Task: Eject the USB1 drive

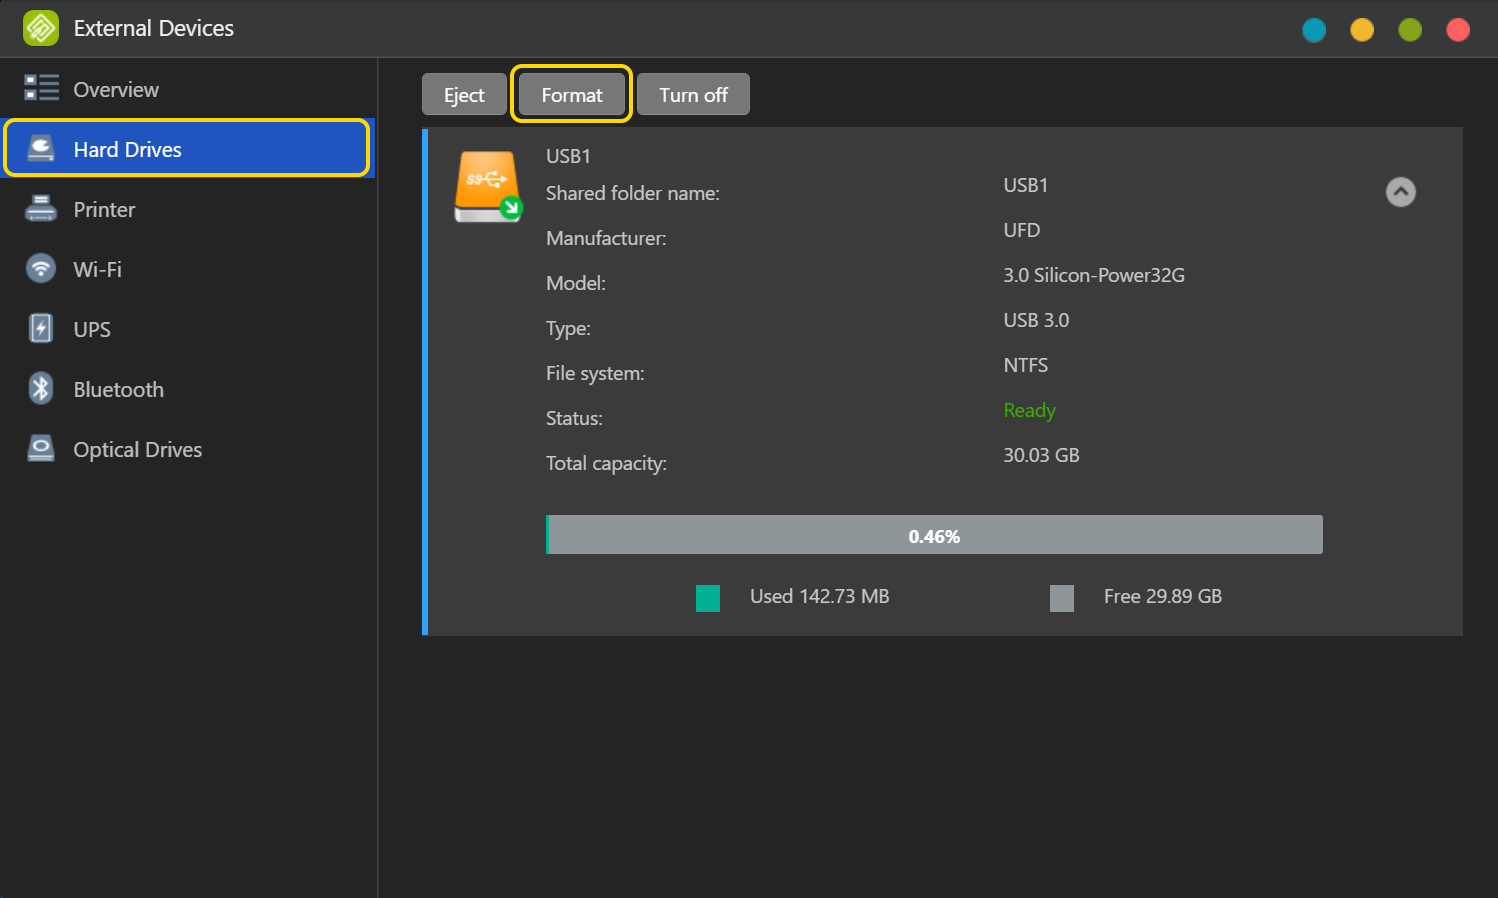Action: click(x=464, y=95)
